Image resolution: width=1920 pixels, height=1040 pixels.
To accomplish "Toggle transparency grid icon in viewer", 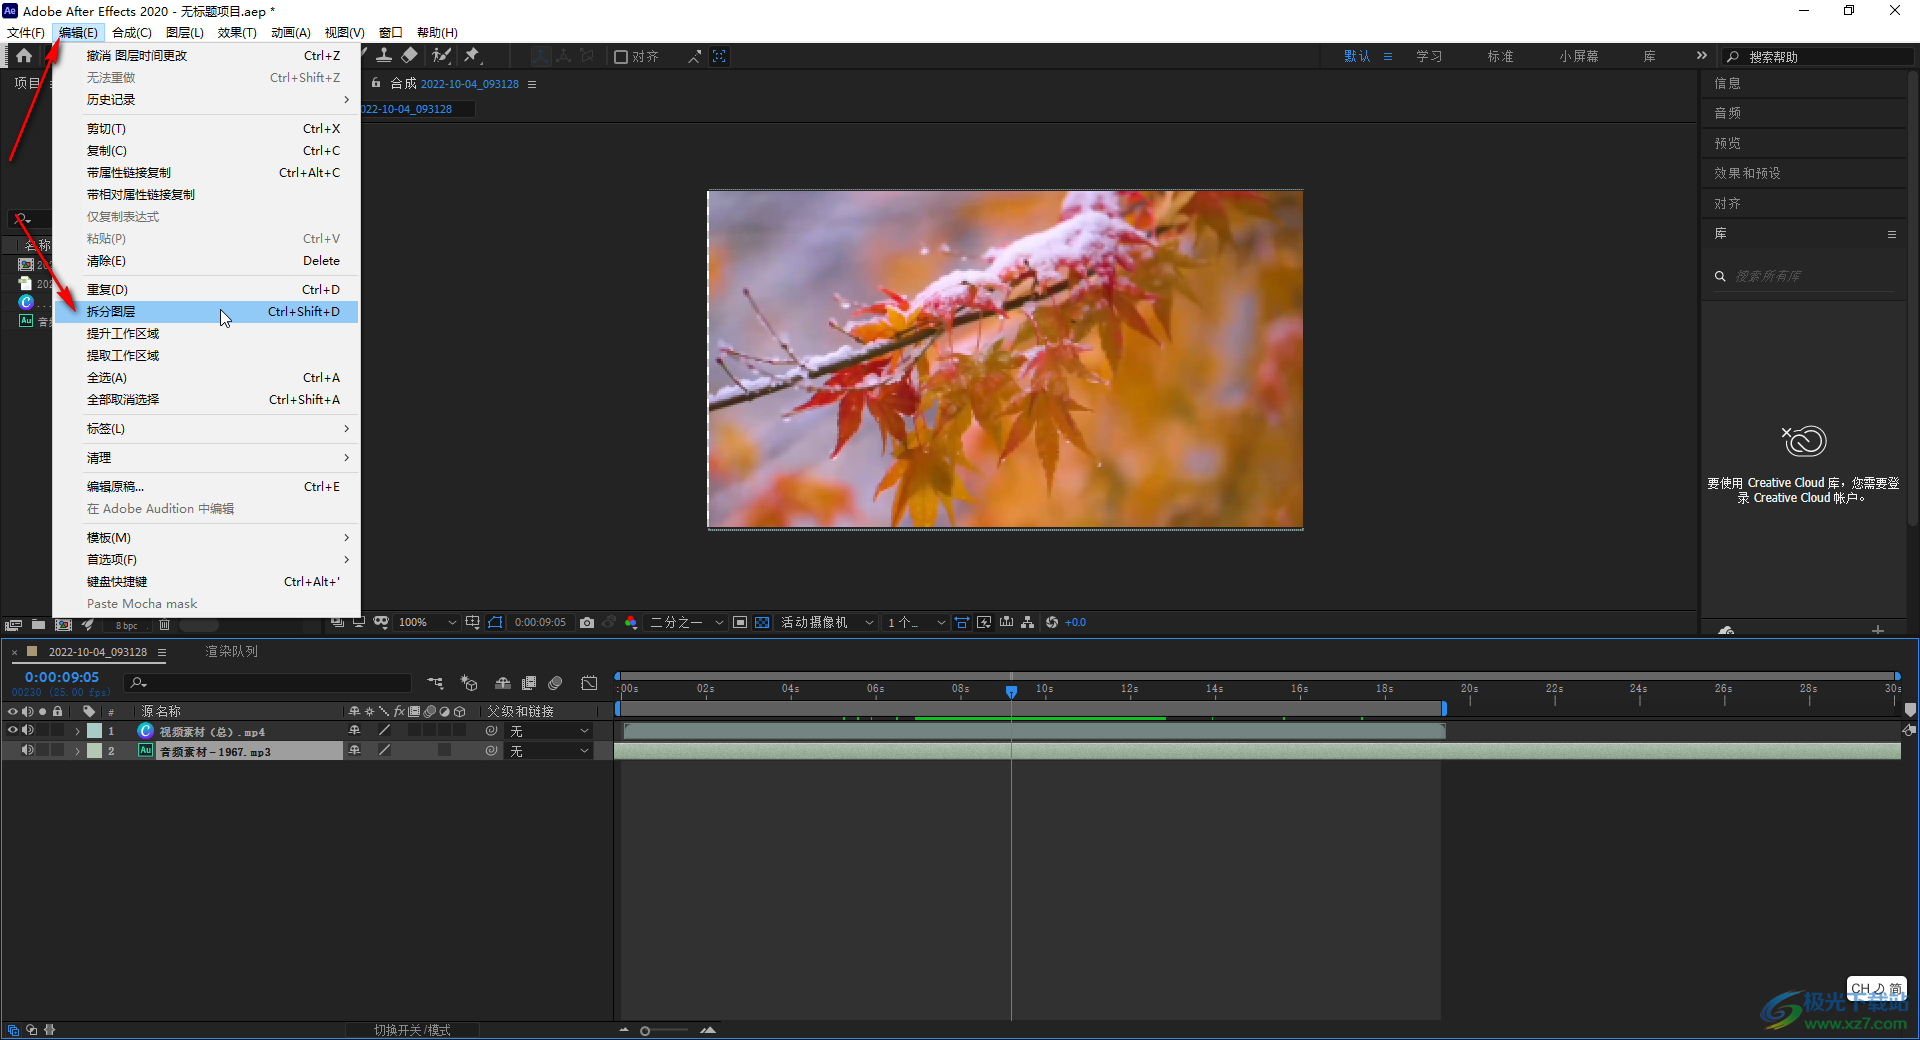I will click(x=762, y=622).
